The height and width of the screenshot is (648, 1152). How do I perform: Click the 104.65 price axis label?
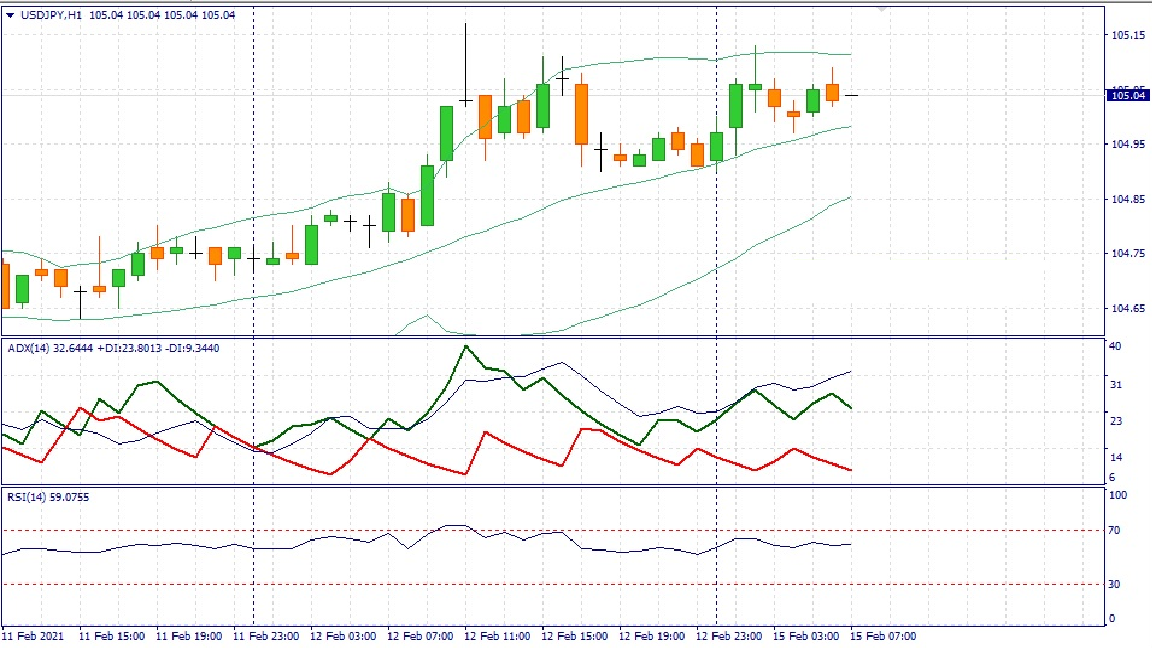pyautogui.click(x=1128, y=308)
